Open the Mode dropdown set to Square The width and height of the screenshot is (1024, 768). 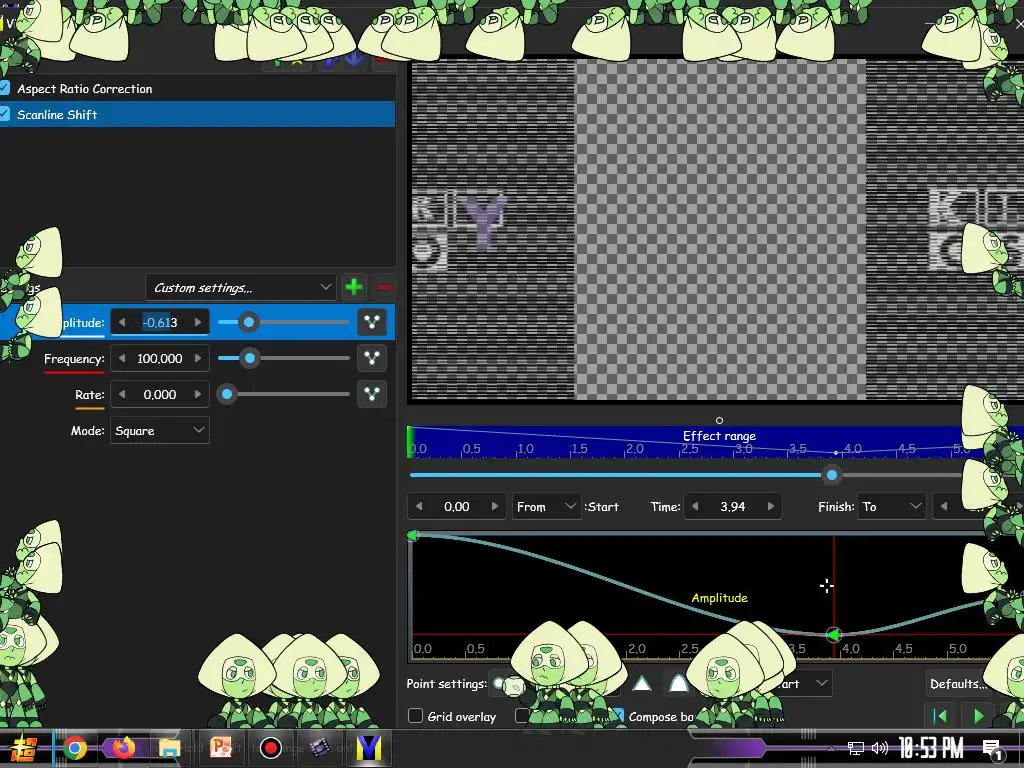coord(160,430)
